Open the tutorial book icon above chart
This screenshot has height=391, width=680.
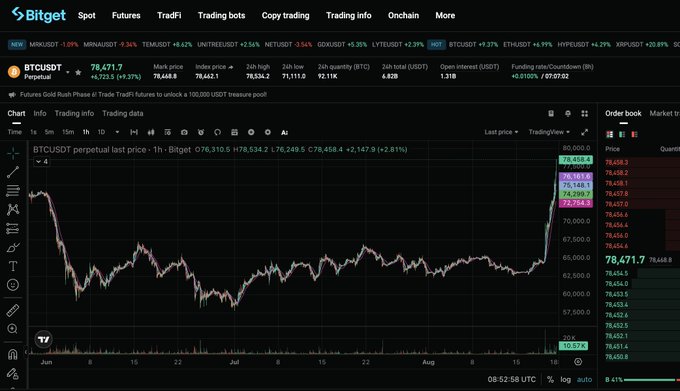(551, 114)
